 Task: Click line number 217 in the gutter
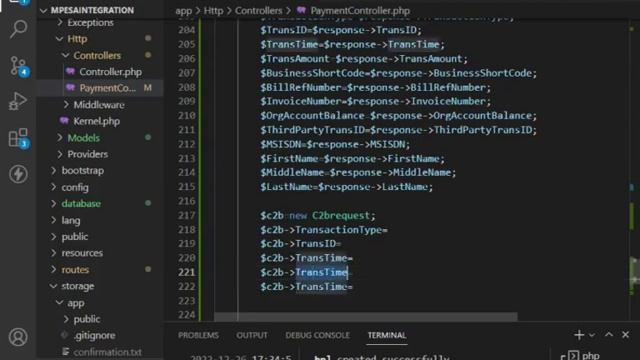[x=187, y=215]
